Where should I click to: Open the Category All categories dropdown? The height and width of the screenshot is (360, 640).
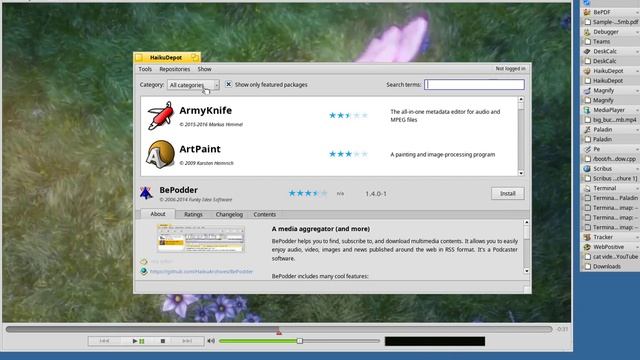click(x=193, y=85)
